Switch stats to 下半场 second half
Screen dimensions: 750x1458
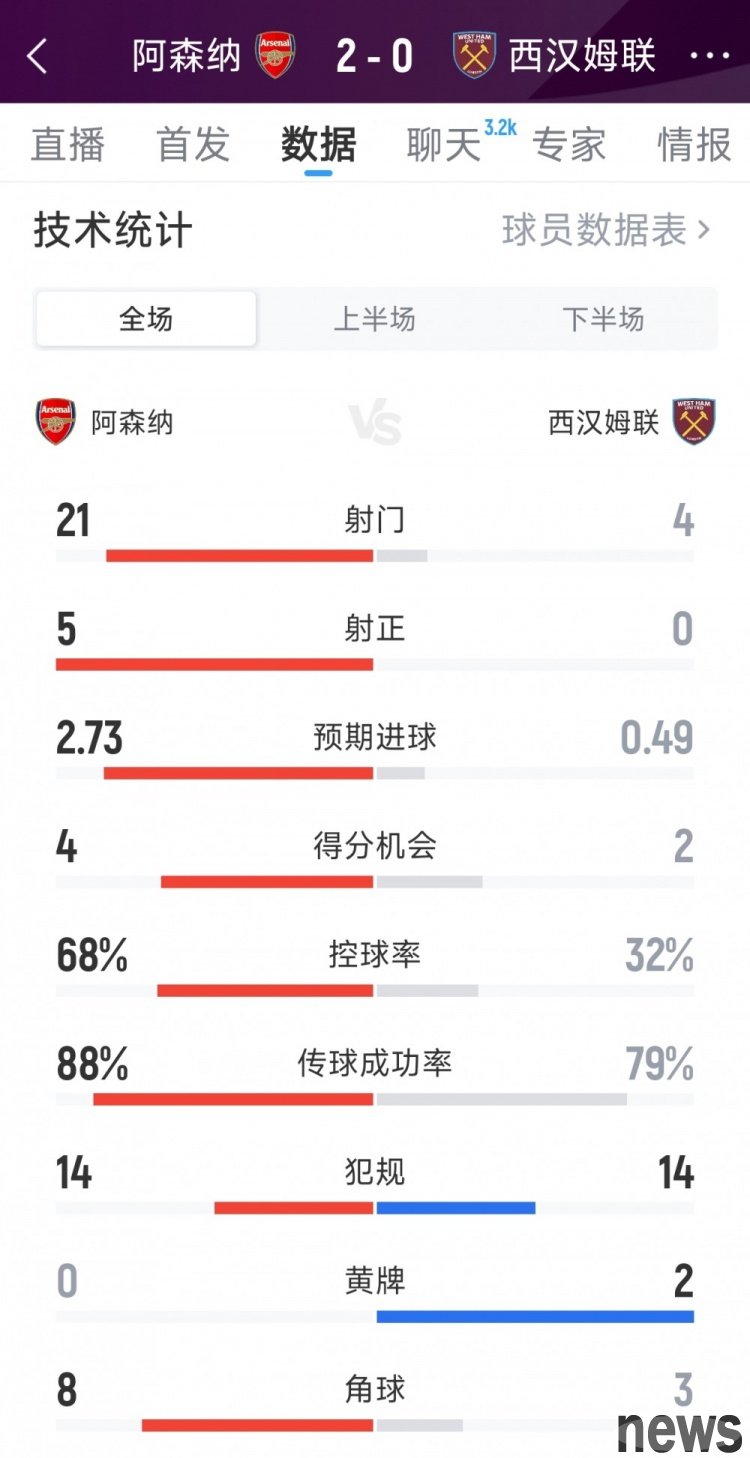(603, 319)
